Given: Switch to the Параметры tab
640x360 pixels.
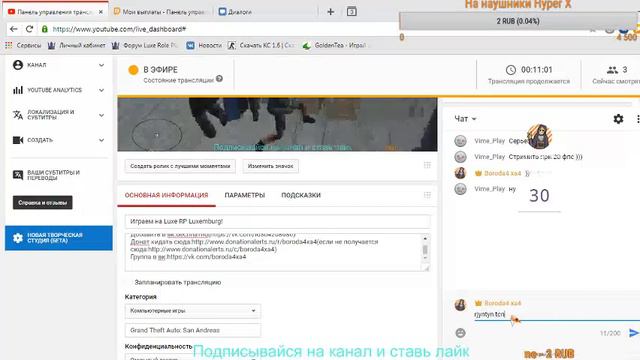Looking at the screenshot, I should click(x=244, y=195).
